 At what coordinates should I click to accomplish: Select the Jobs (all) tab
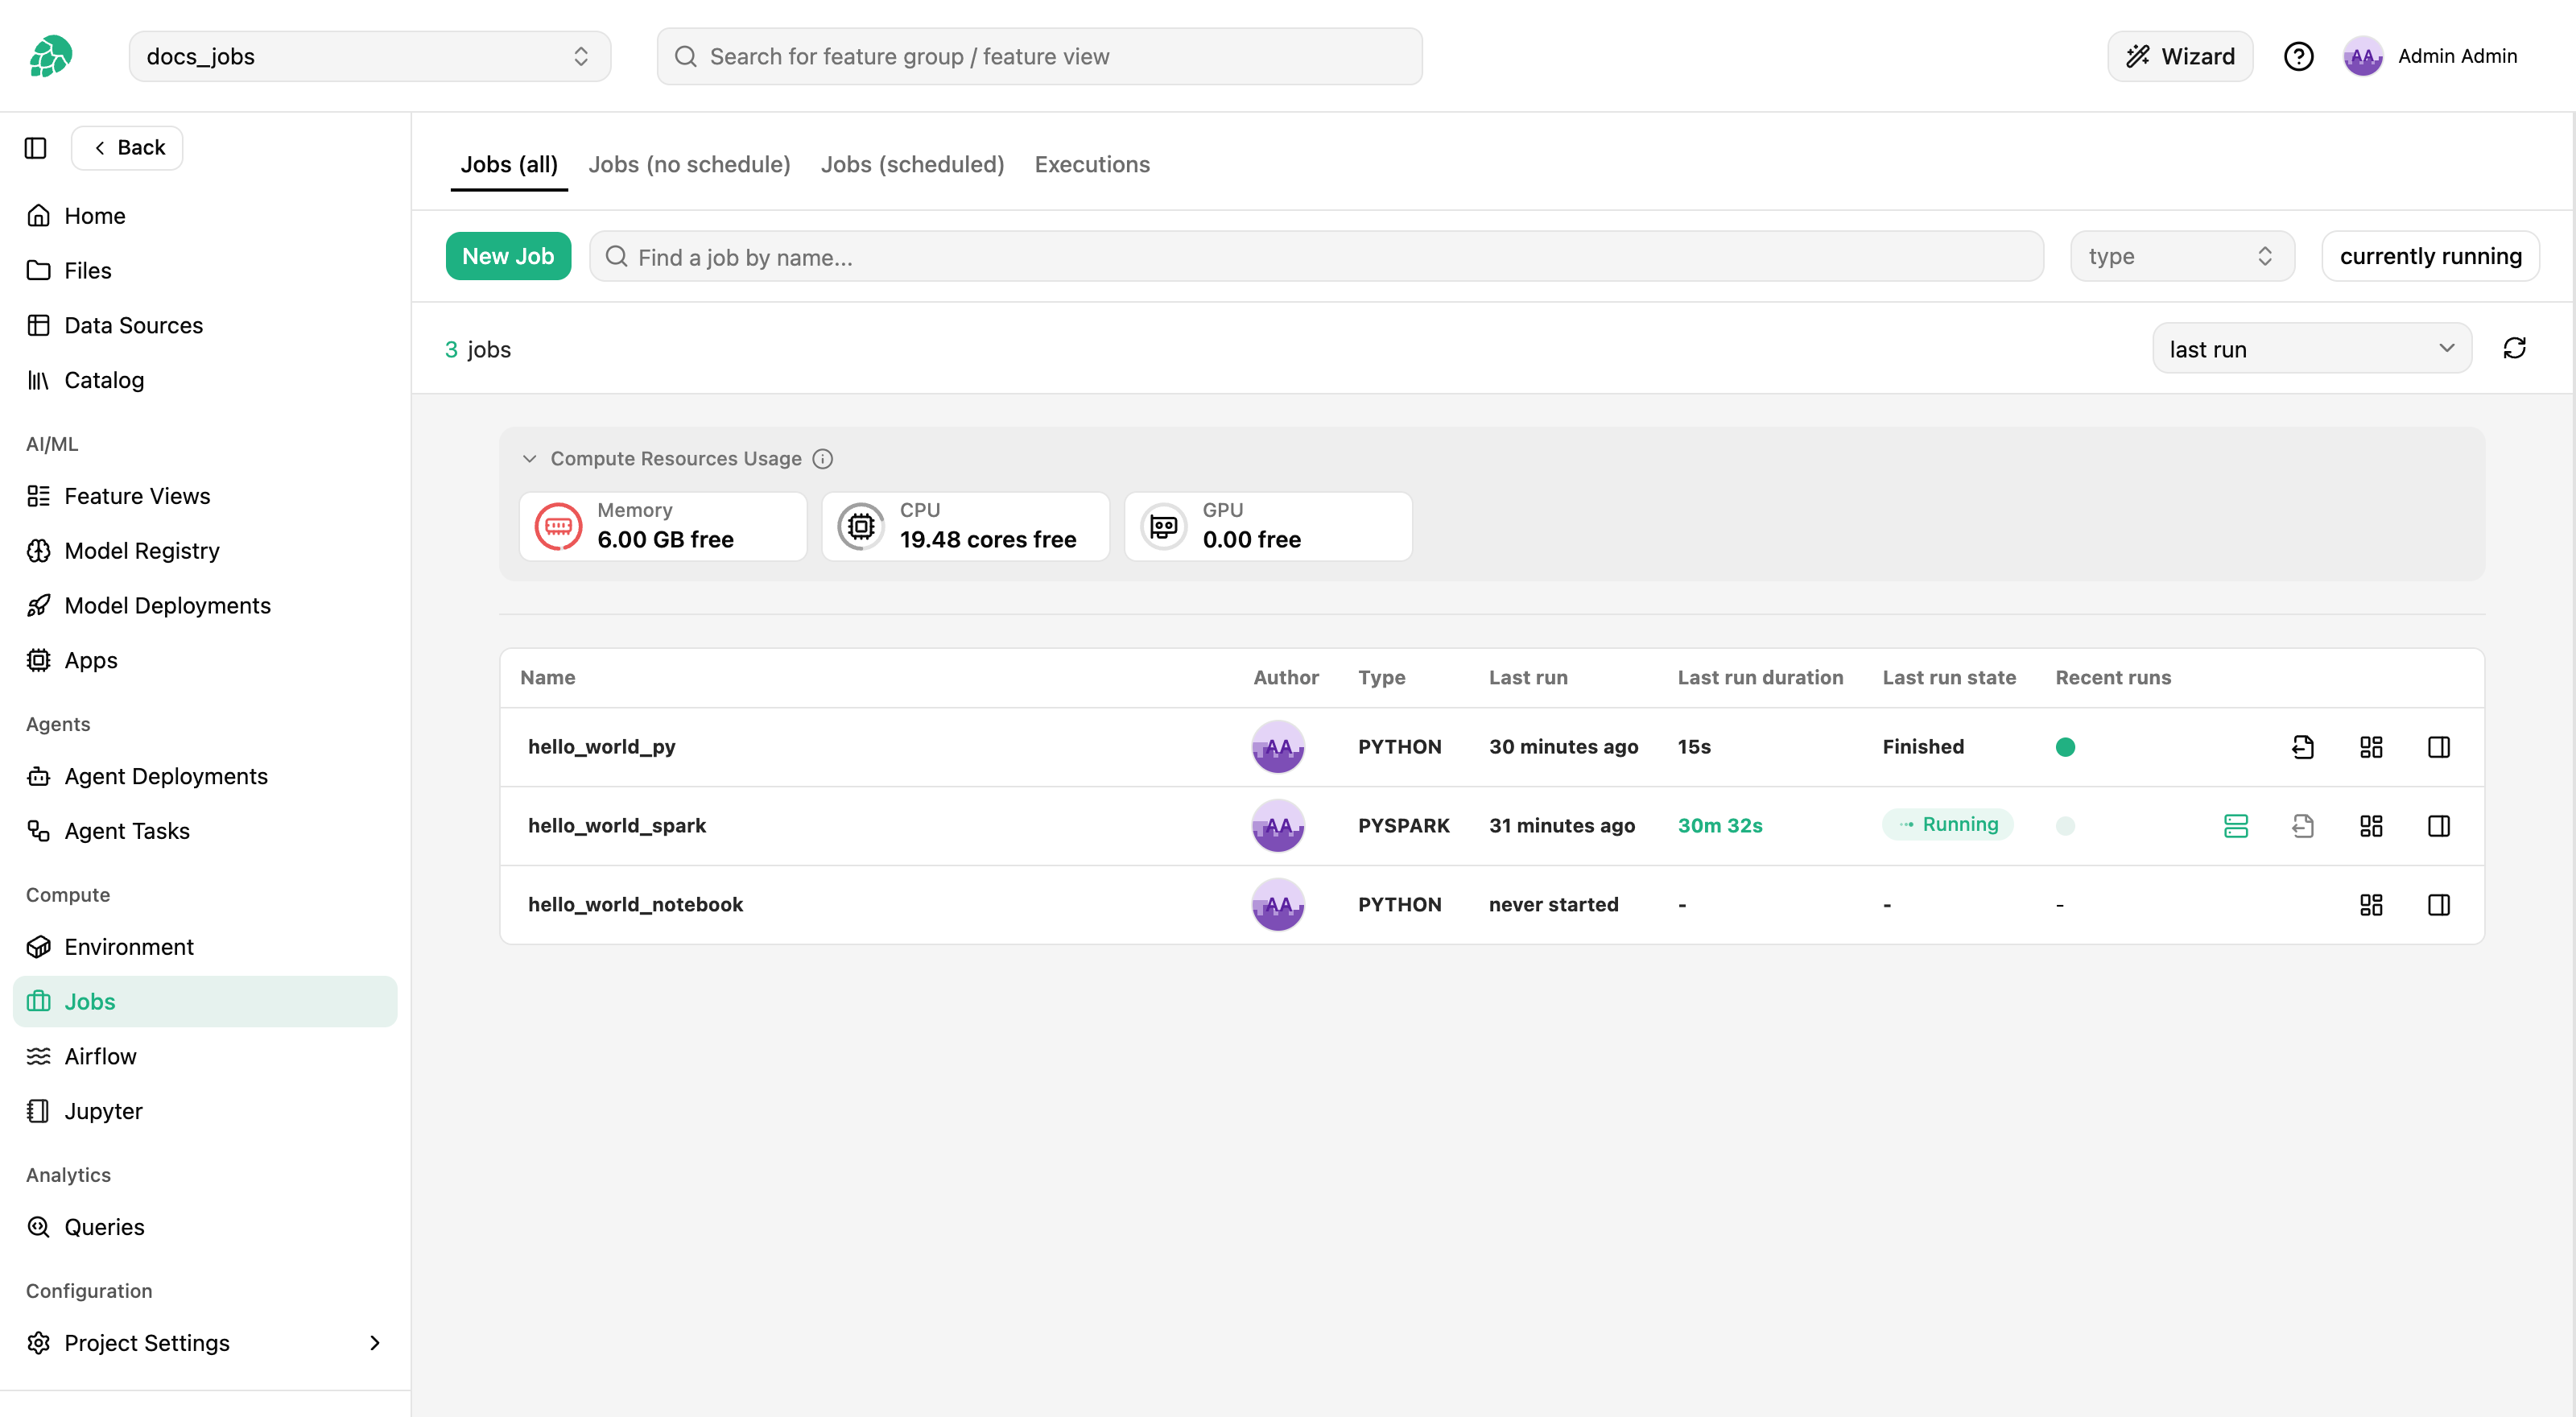pyautogui.click(x=509, y=164)
